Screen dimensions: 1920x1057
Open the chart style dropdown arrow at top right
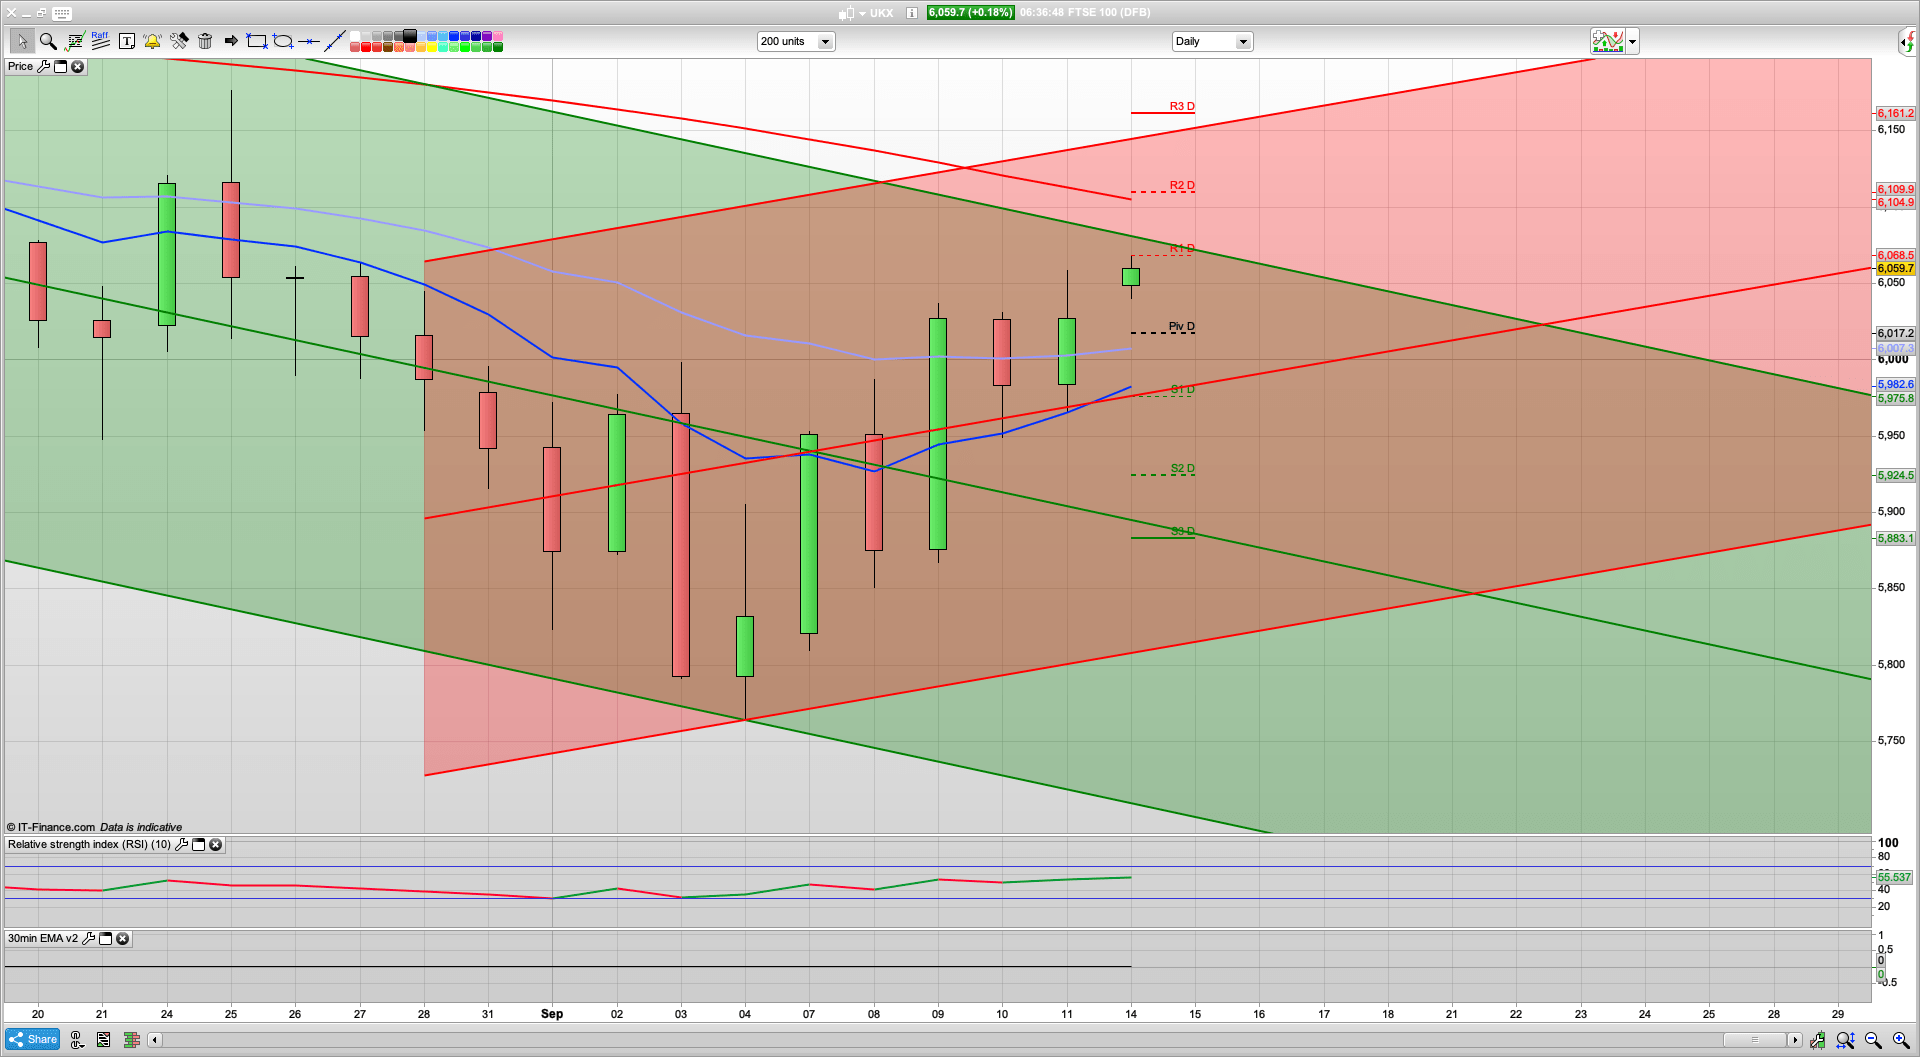tap(1631, 41)
